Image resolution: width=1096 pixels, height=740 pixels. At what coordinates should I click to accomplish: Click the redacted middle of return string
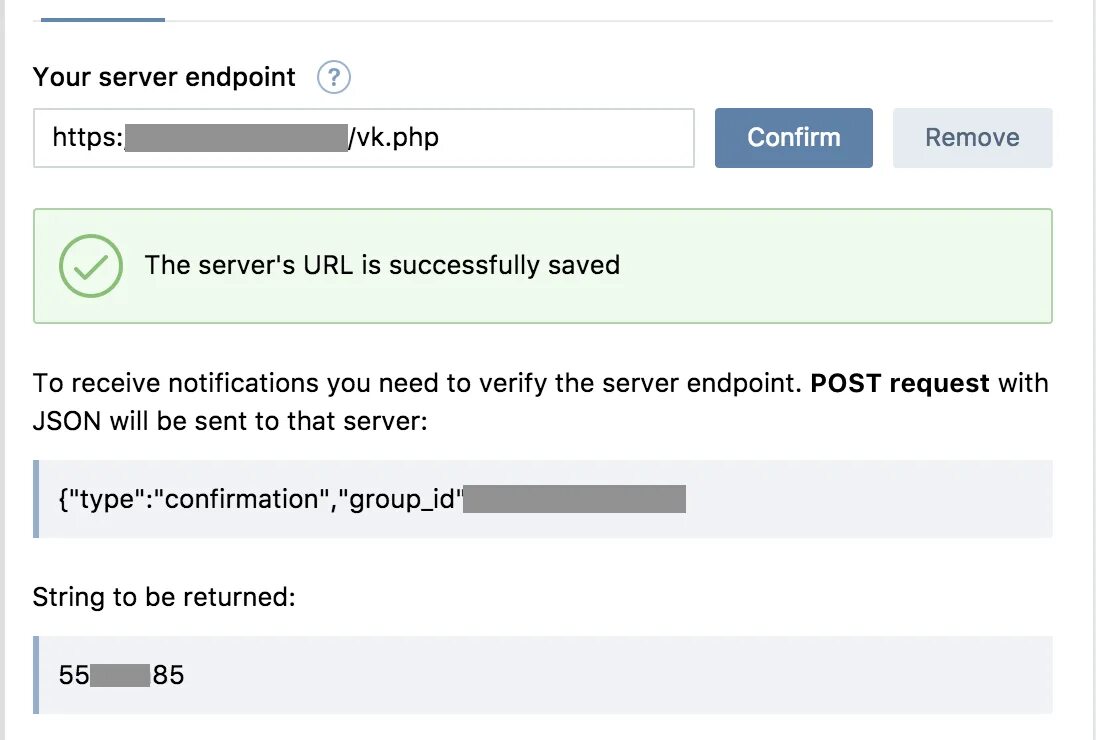120,675
